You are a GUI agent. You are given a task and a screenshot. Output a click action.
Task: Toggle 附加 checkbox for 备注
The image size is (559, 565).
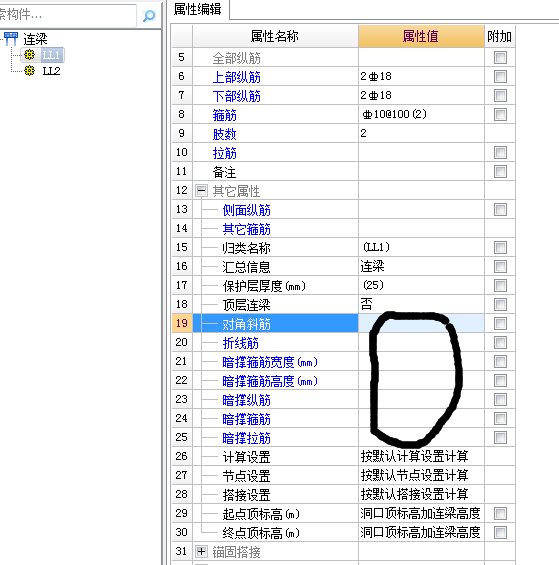500,172
